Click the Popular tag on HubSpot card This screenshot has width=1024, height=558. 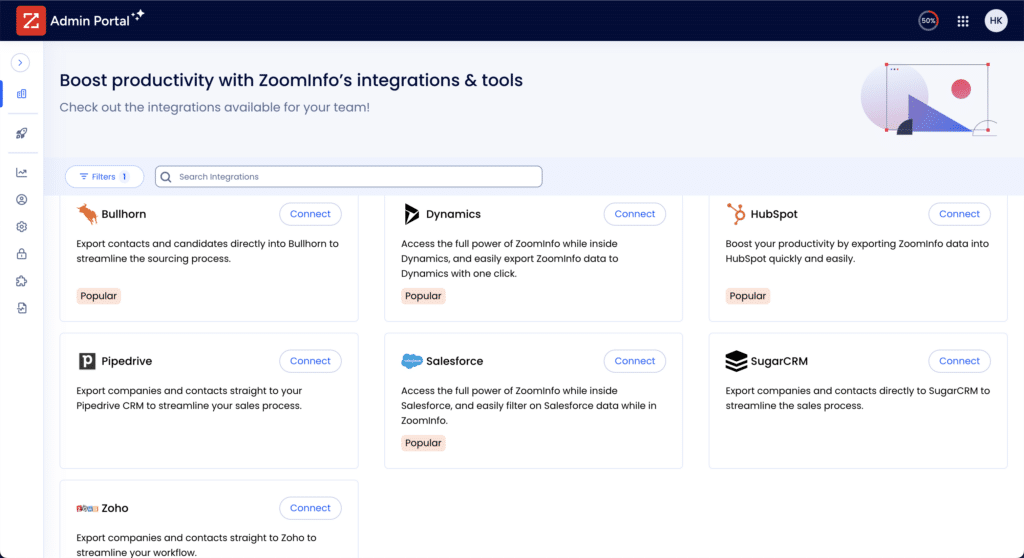pyautogui.click(x=748, y=296)
